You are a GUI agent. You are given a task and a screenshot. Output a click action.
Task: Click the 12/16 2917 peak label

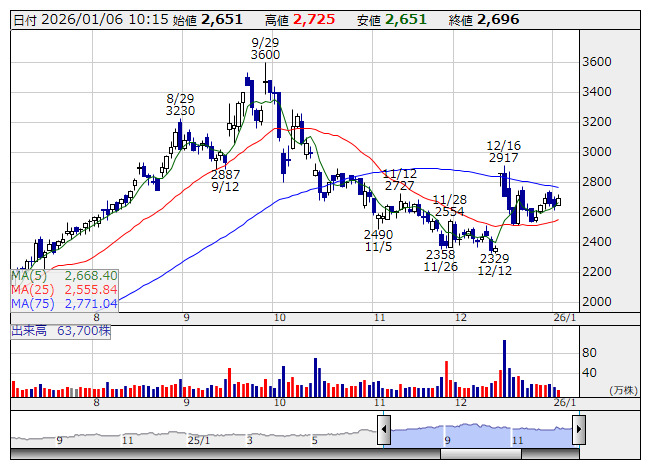(503, 152)
